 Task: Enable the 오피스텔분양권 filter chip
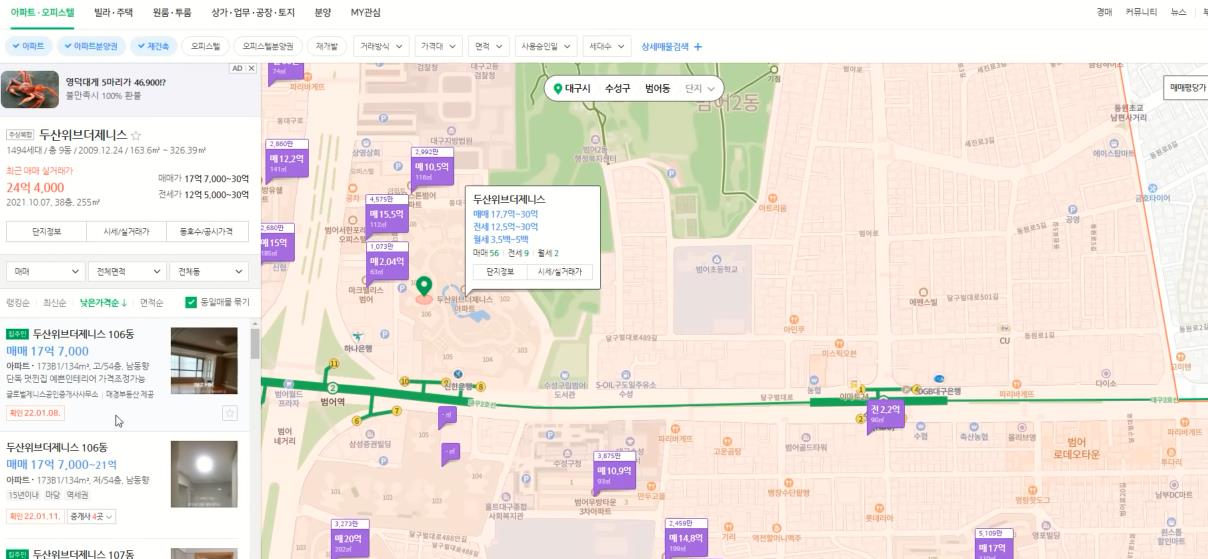pyautogui.click(x=268, y=46)
